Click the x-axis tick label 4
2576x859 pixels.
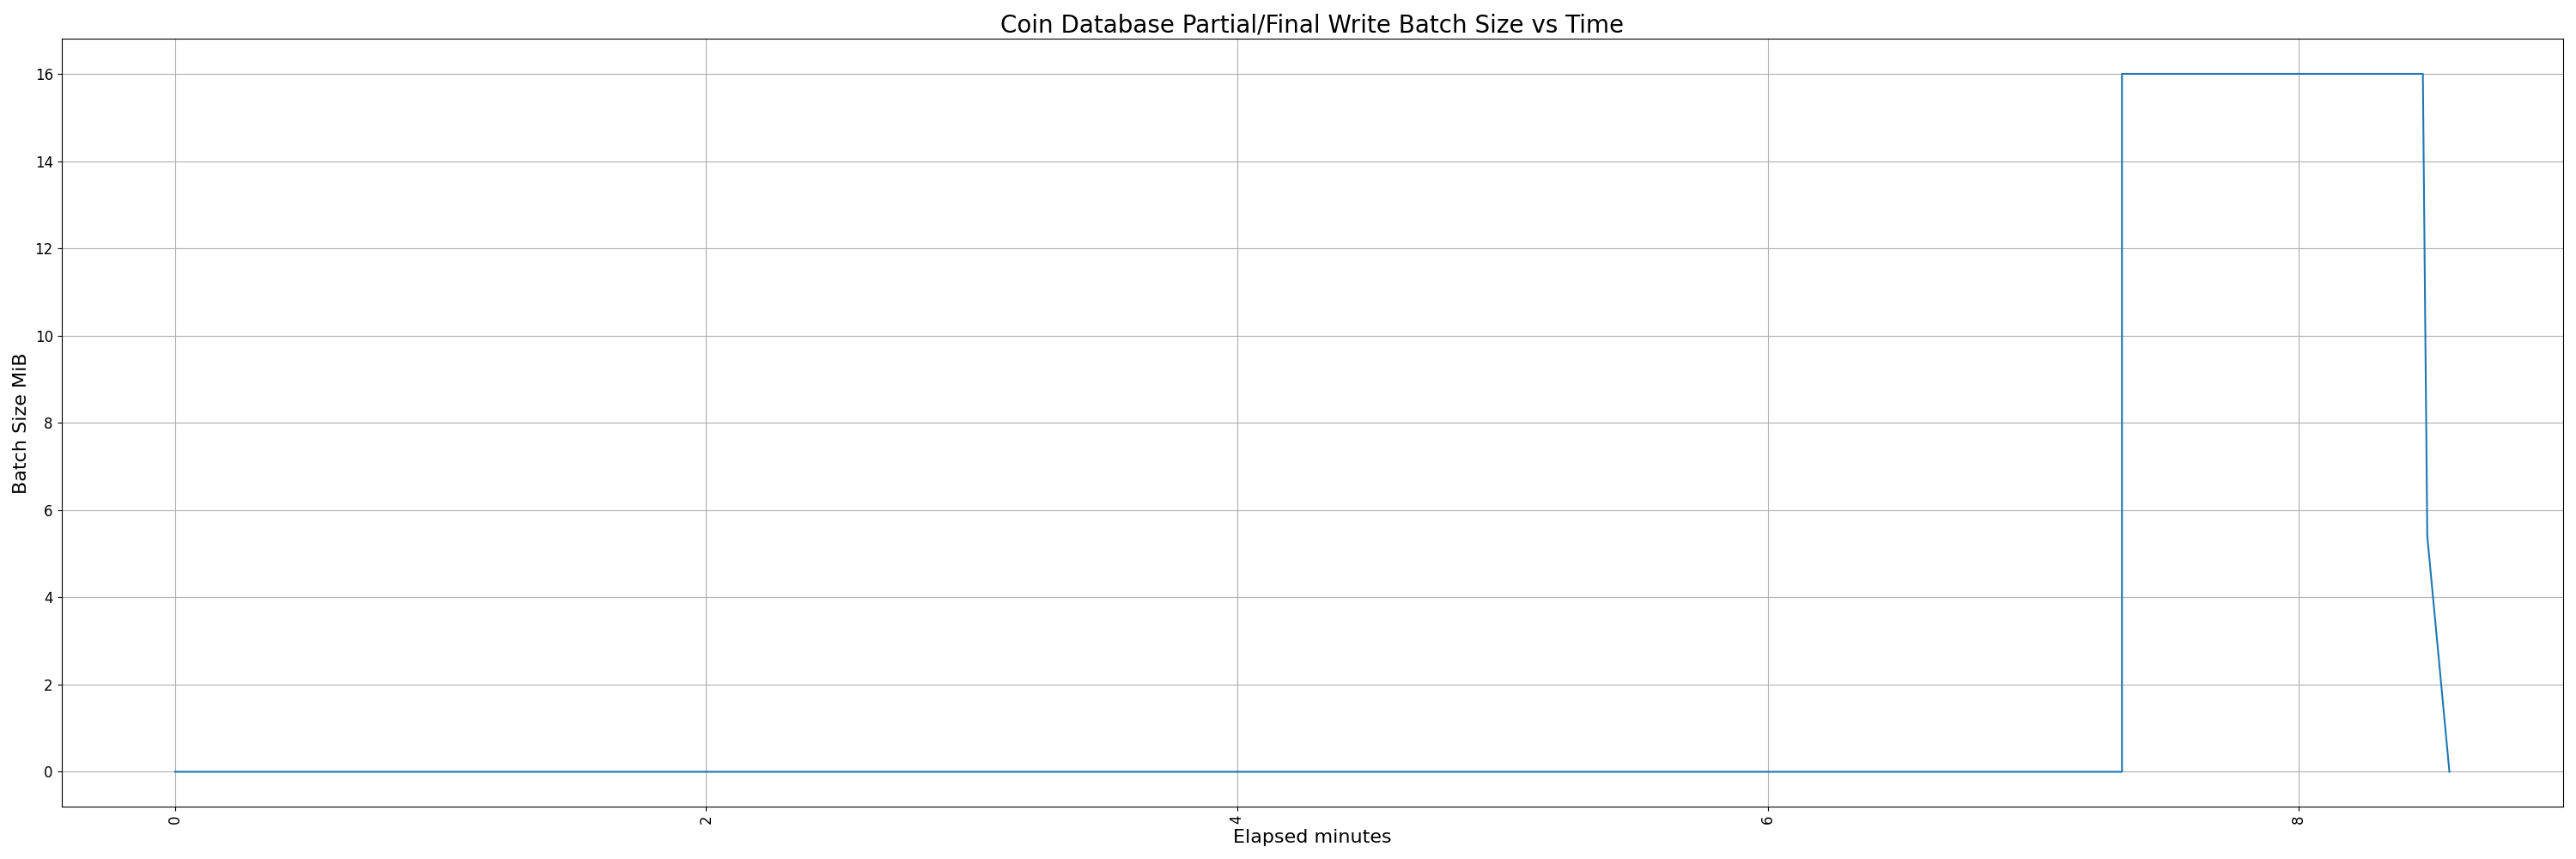(1237, 821)
